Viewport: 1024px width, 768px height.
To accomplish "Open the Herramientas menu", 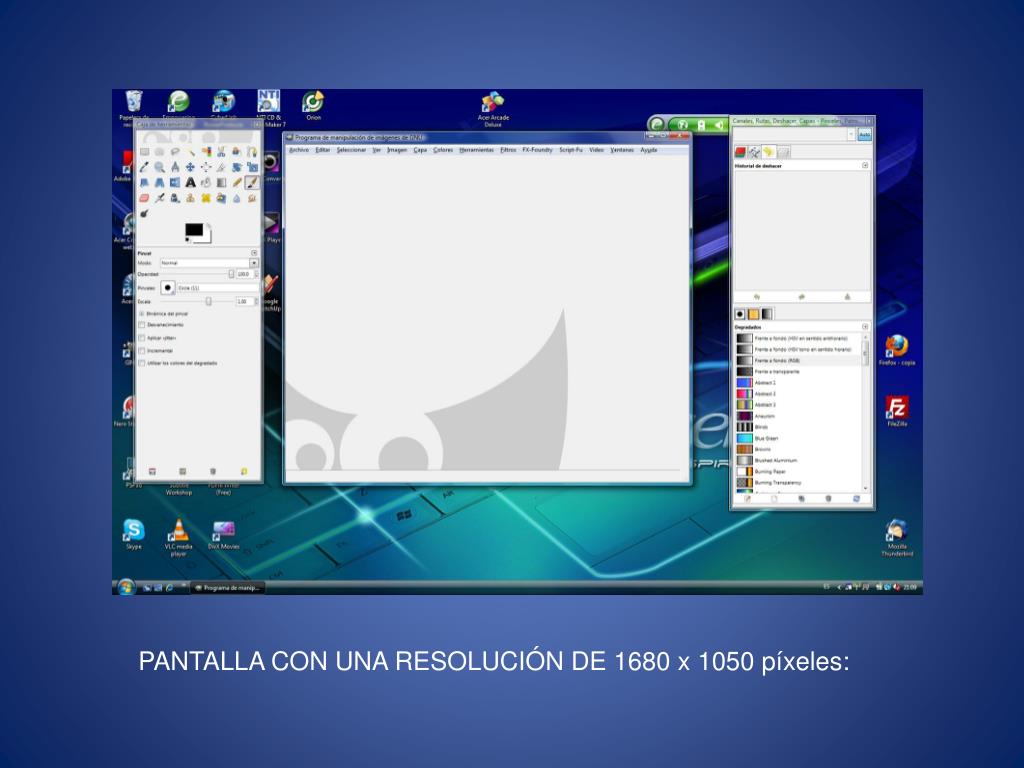I will (x=476, y=150).
